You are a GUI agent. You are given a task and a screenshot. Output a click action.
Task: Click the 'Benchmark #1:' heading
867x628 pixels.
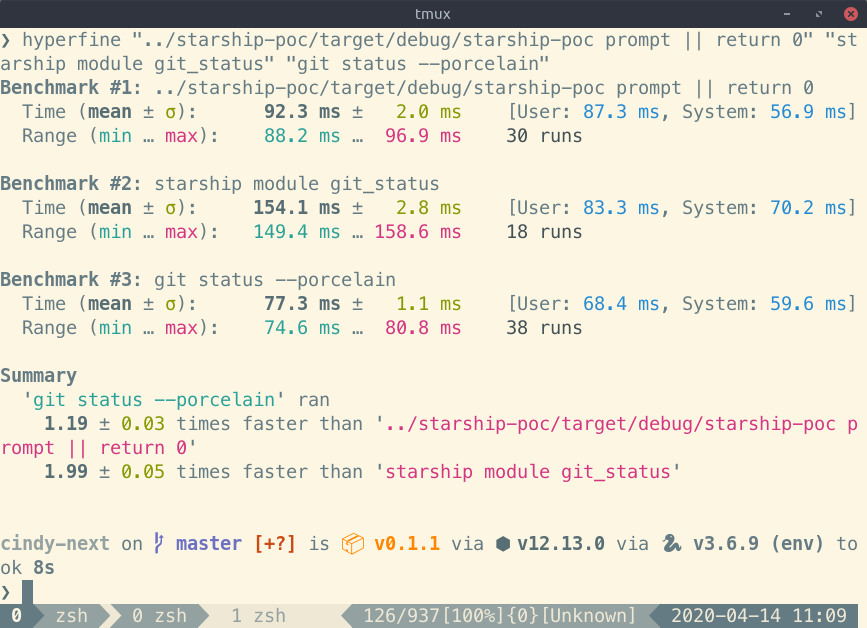pos(71,88)
